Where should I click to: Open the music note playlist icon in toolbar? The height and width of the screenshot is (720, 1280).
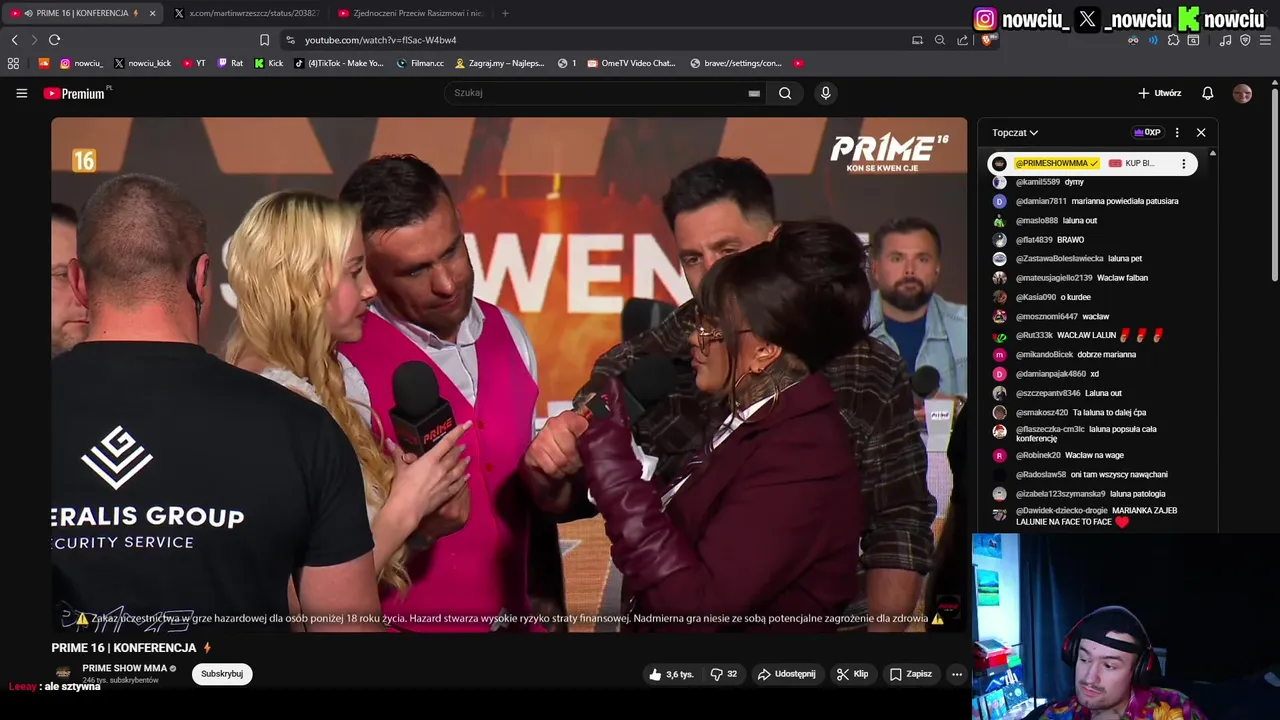tap(1226, 40)
